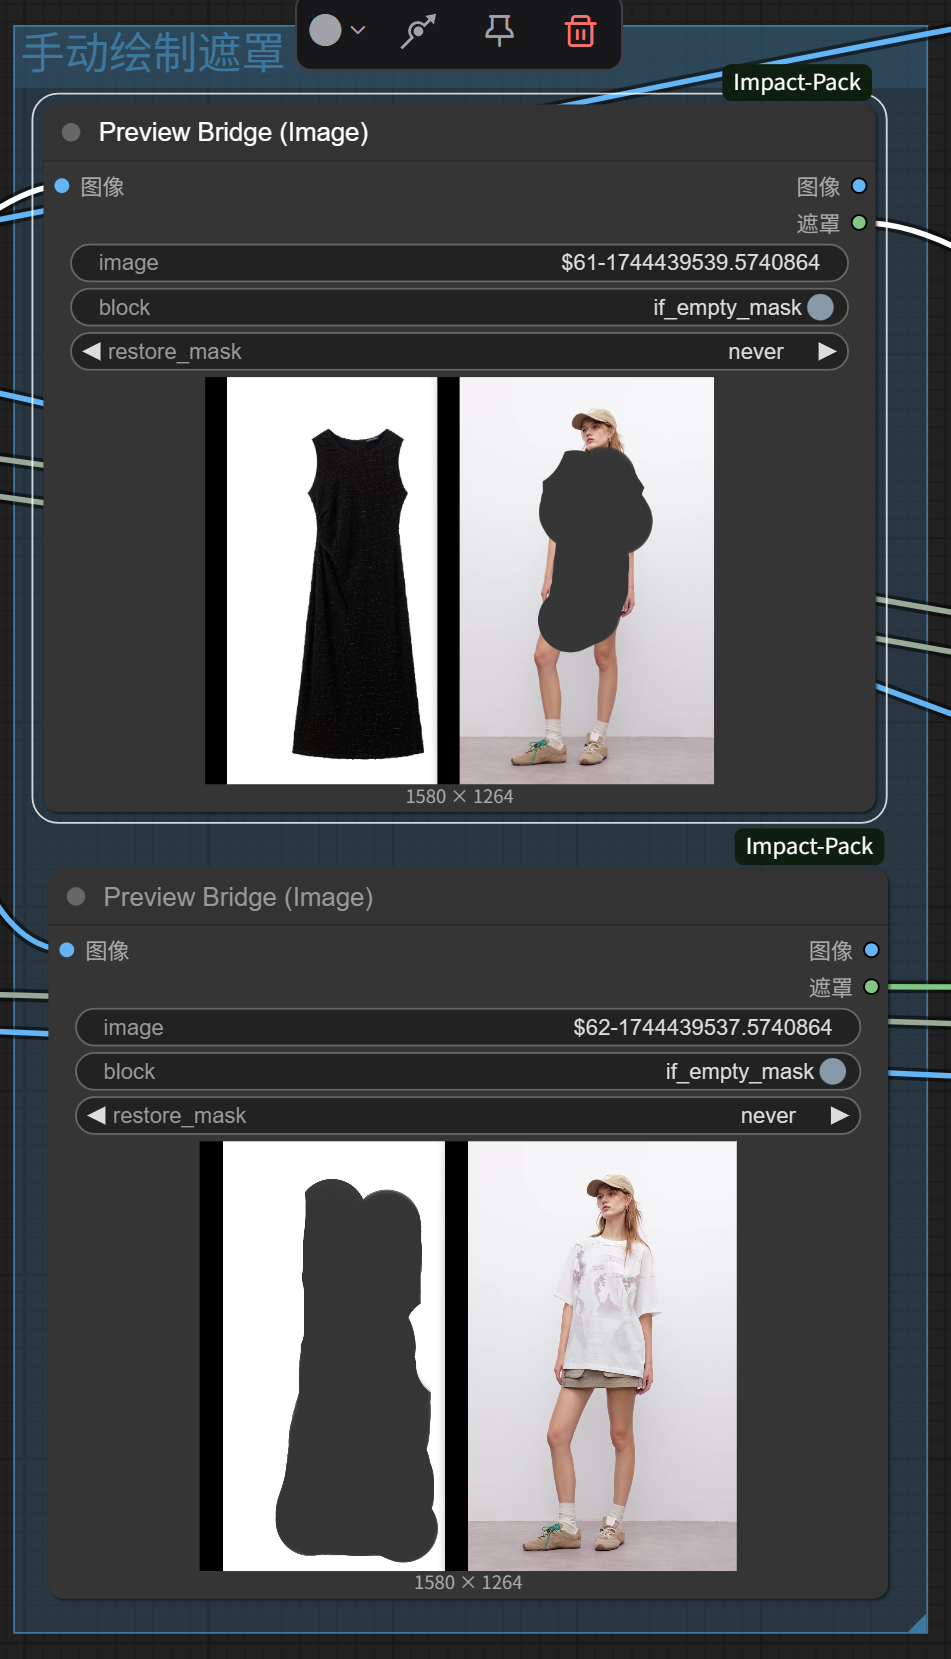Click the image field showing $61-1744439539.5740864
This screenshot has width=951, height=1659.
(459, 263)
